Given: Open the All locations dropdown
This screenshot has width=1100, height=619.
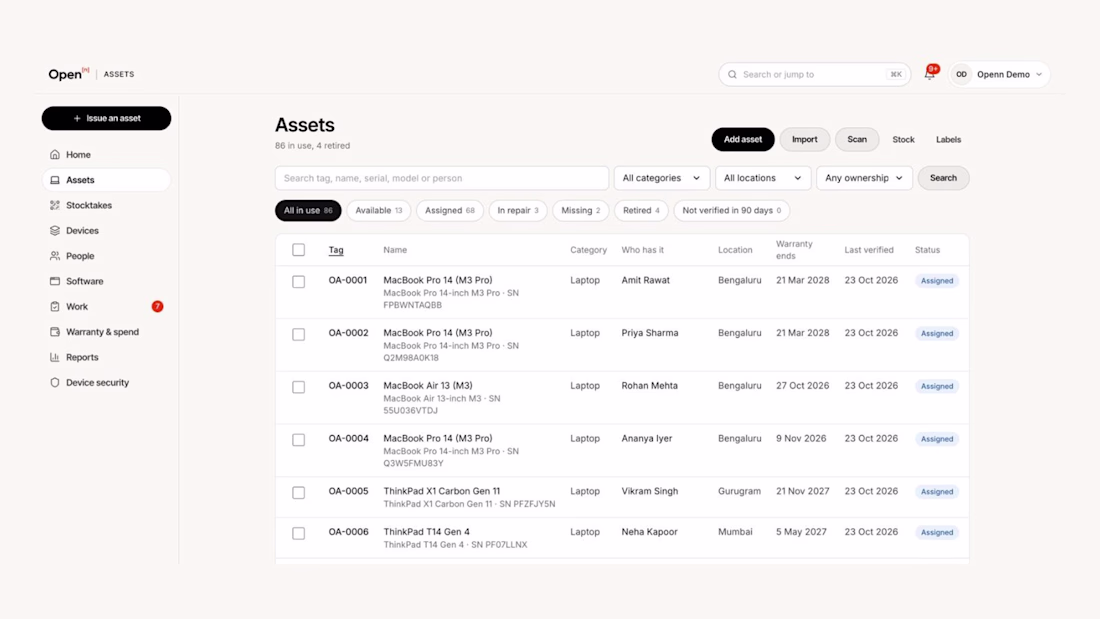Looking at the screenshot, I should pyautogui.click(x=763, y=178).
